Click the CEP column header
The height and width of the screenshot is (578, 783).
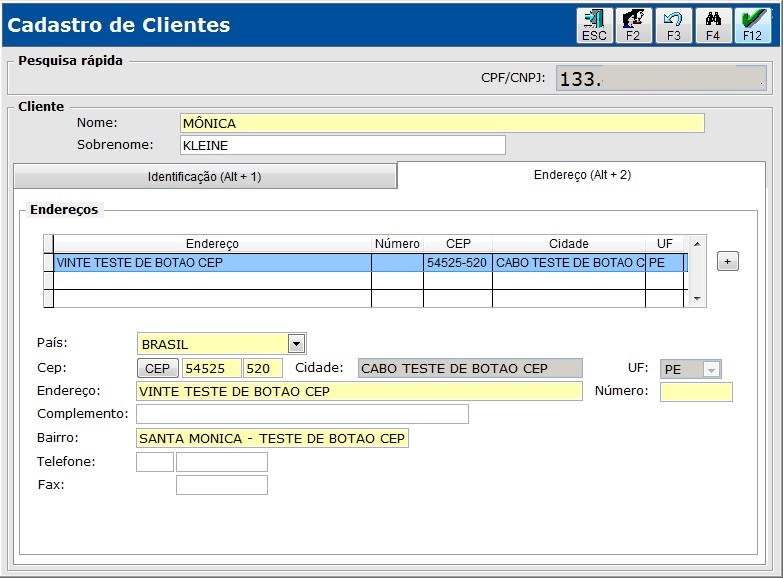[458, 243]
